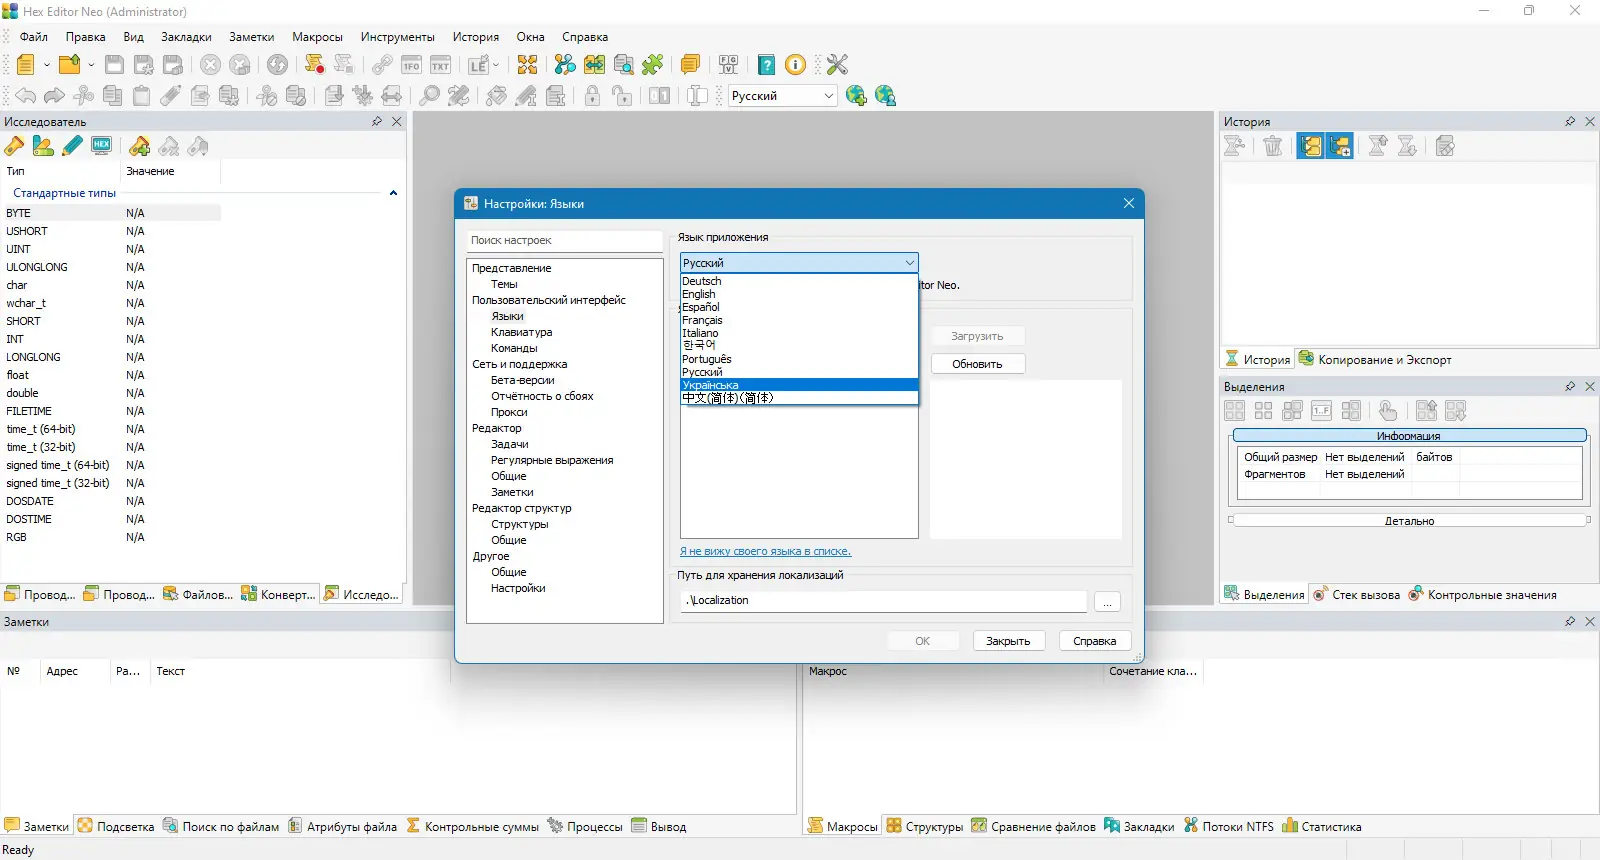The width and height of the screenshot is (1600, 860).
Task: Close the Настройки: Языки dialog
Action: [1129, 203]
